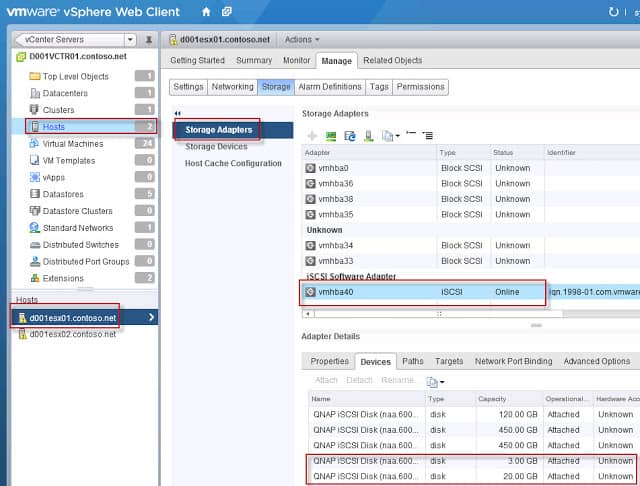Select D001VCTR01.contoso.net vCenter server

(x=78, y=56)
